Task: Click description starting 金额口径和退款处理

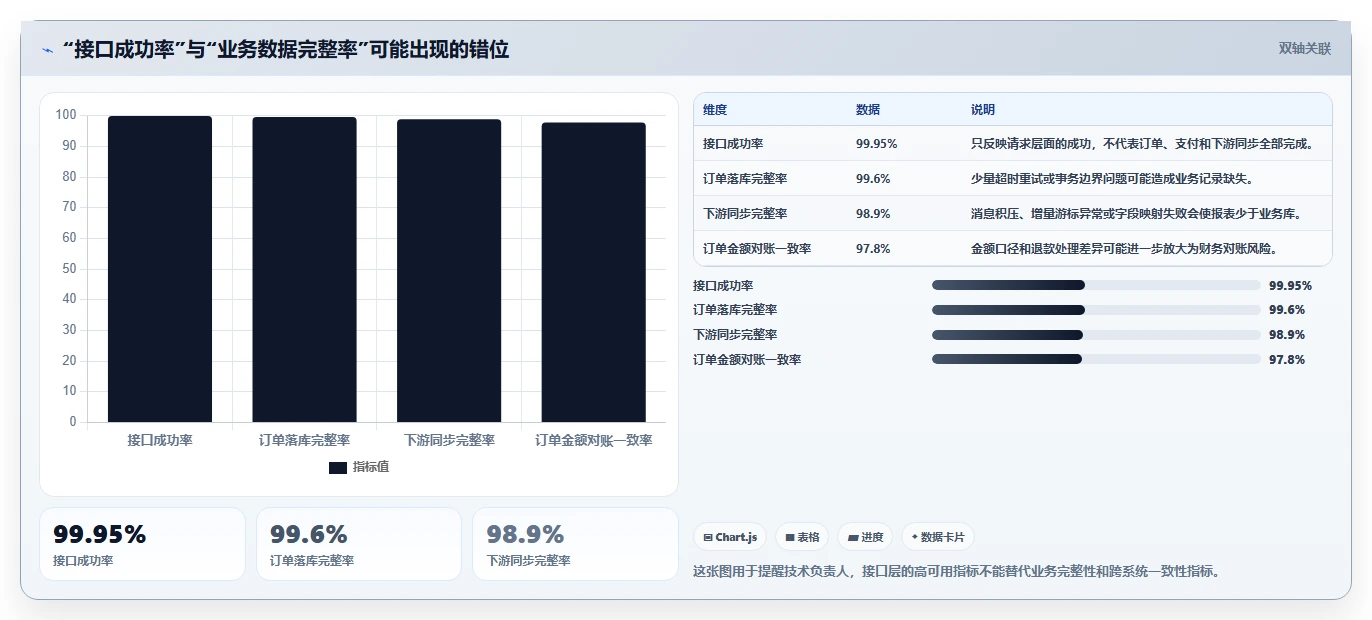Action: (x=1123, y=249)
